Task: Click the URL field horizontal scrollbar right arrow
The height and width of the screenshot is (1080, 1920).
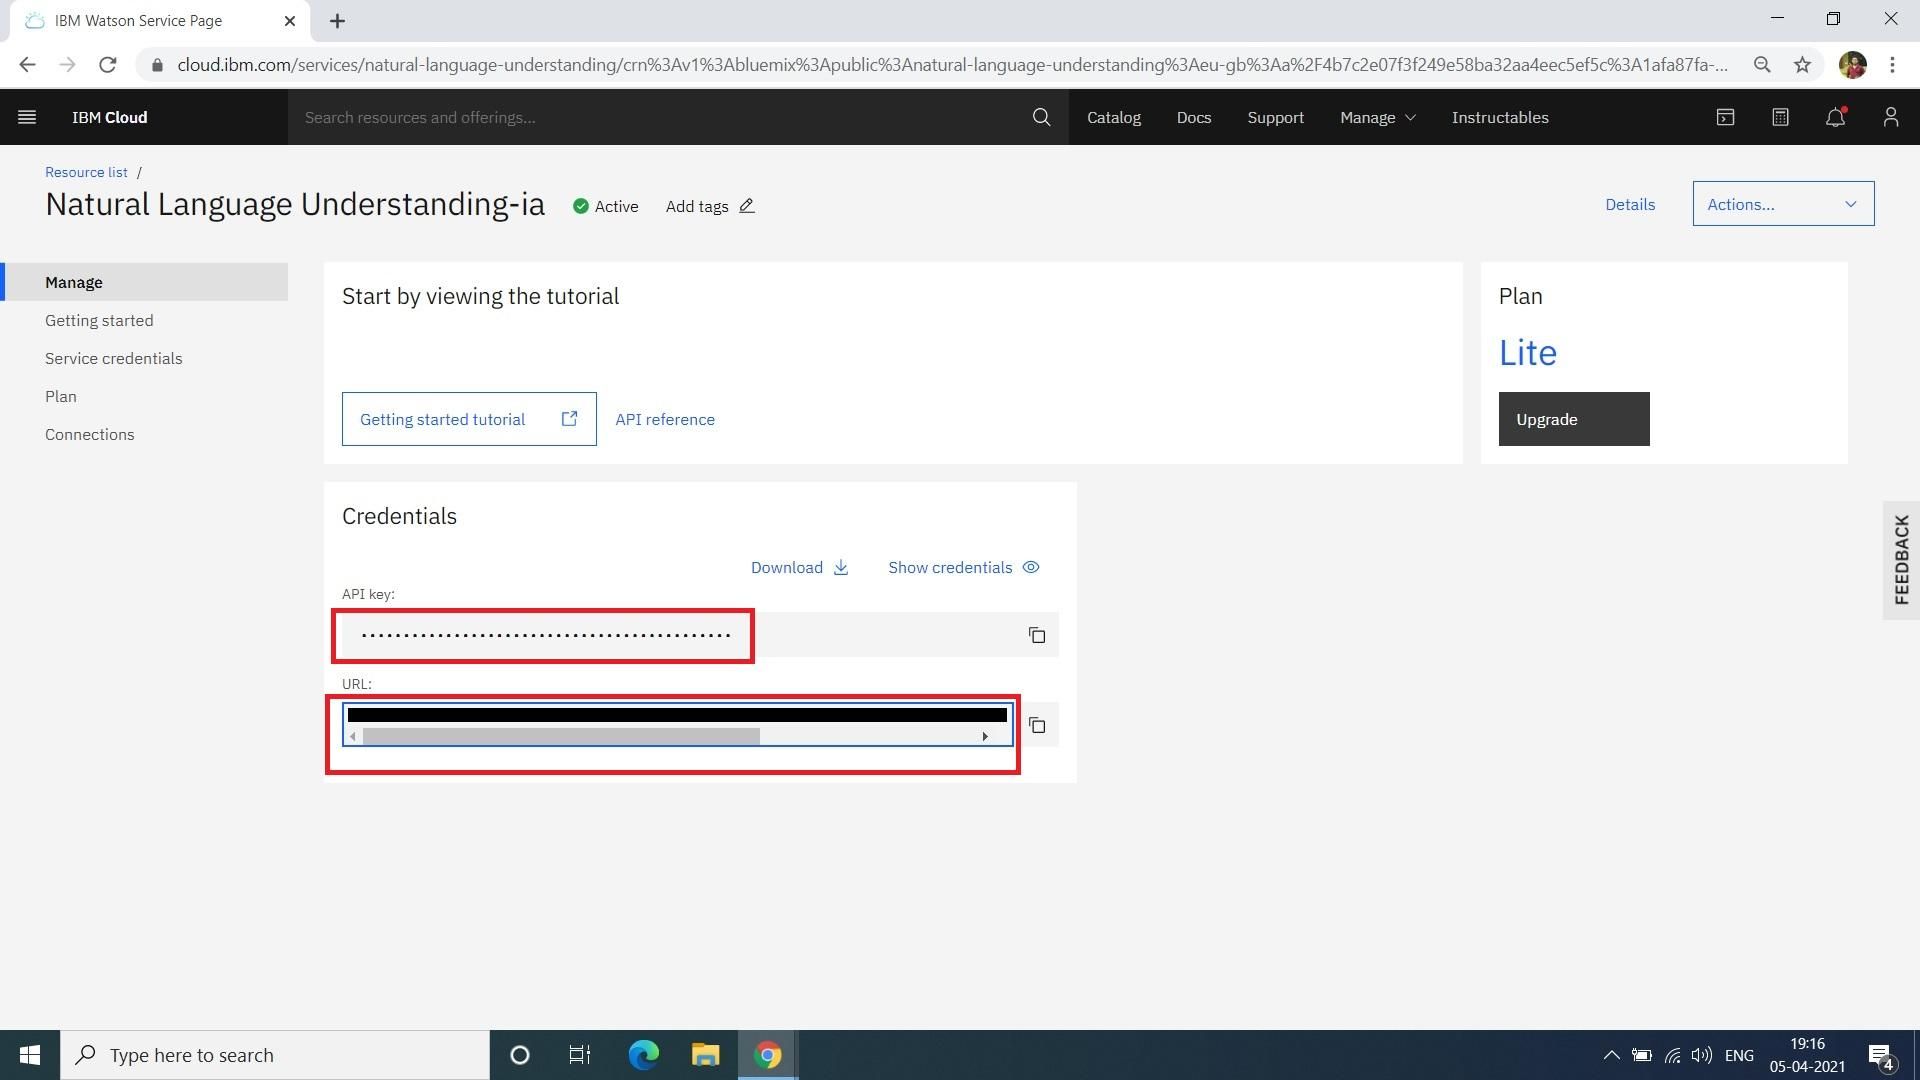Action: click(985, 737)
